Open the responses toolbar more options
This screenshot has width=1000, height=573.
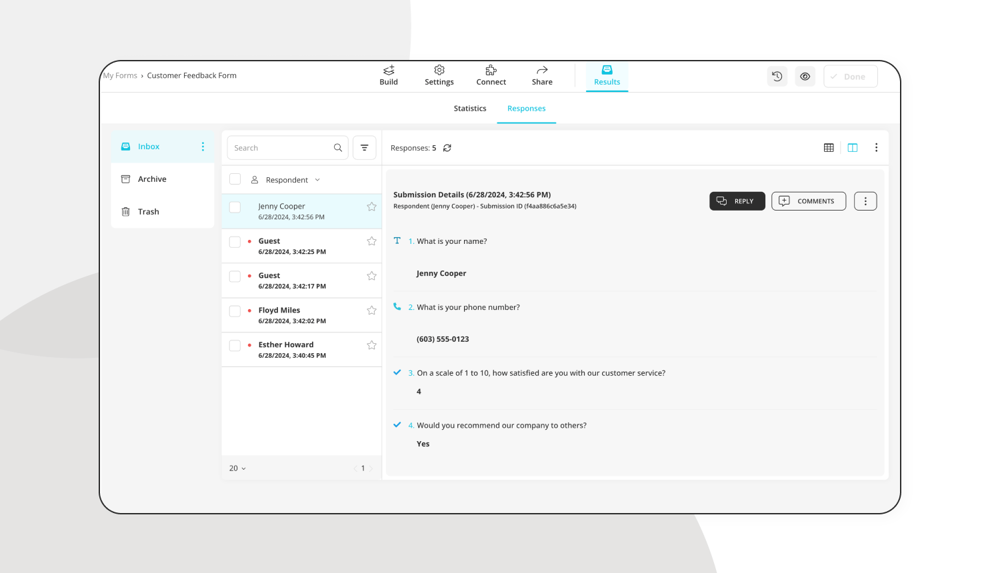(x=876, y=148)
